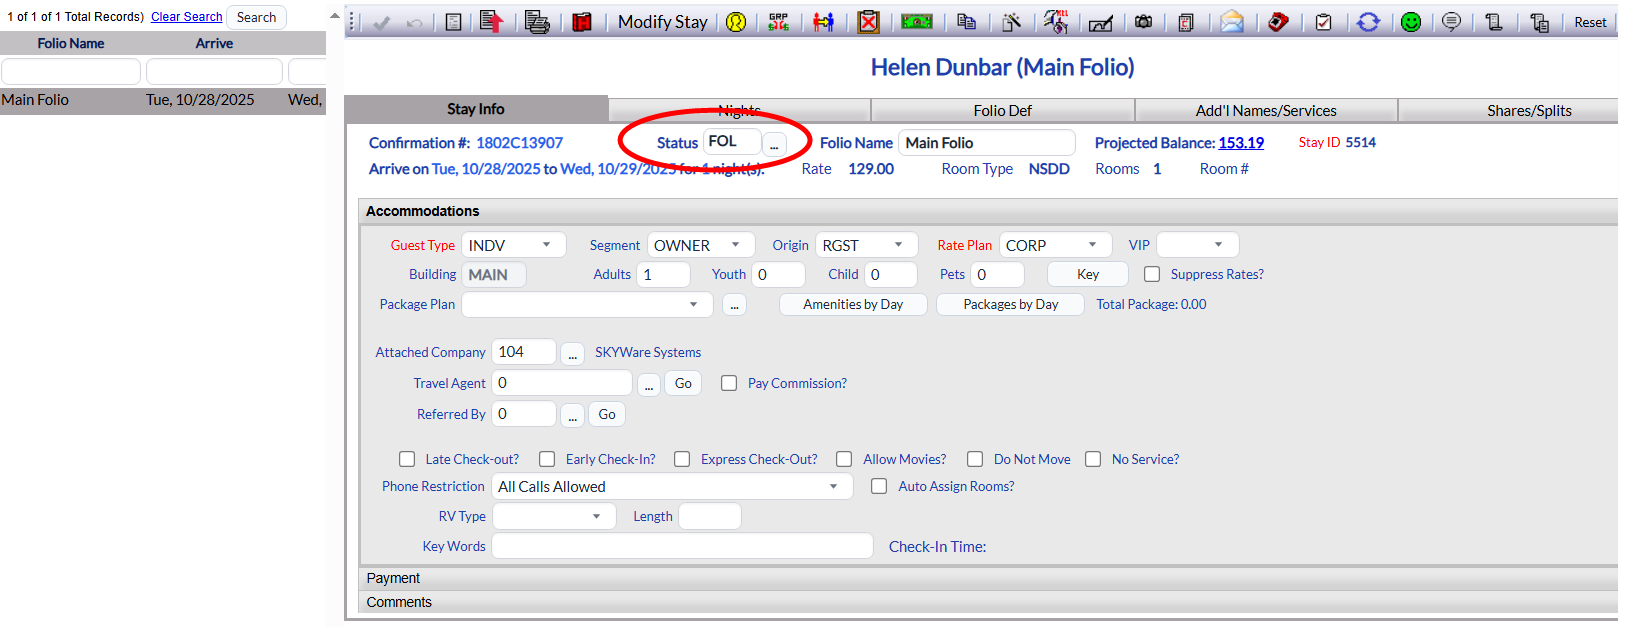Click the blue refresh arrows icon
1629x628 pixels.
coord(1368,22)
